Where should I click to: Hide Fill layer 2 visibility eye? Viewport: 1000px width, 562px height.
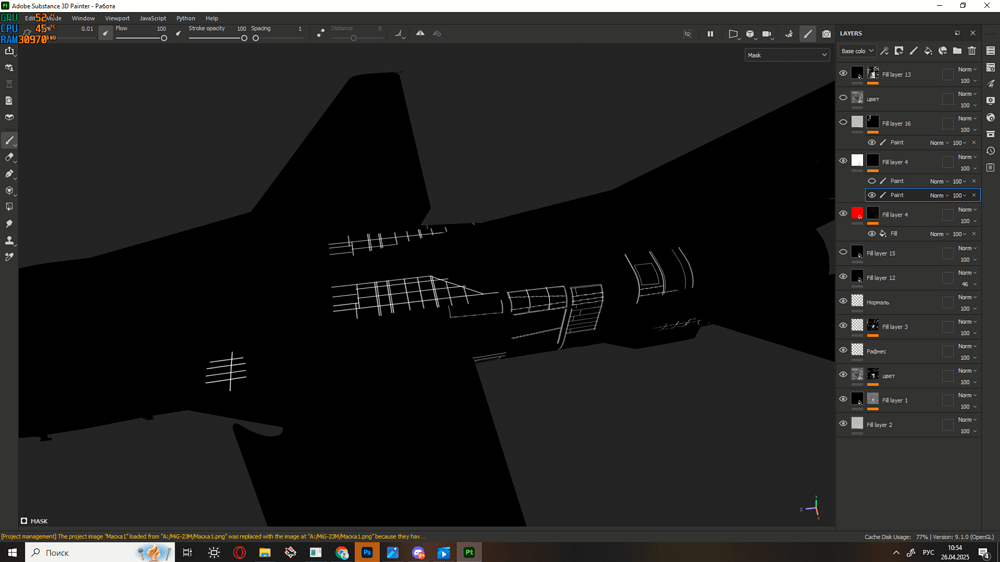point(843,424)
